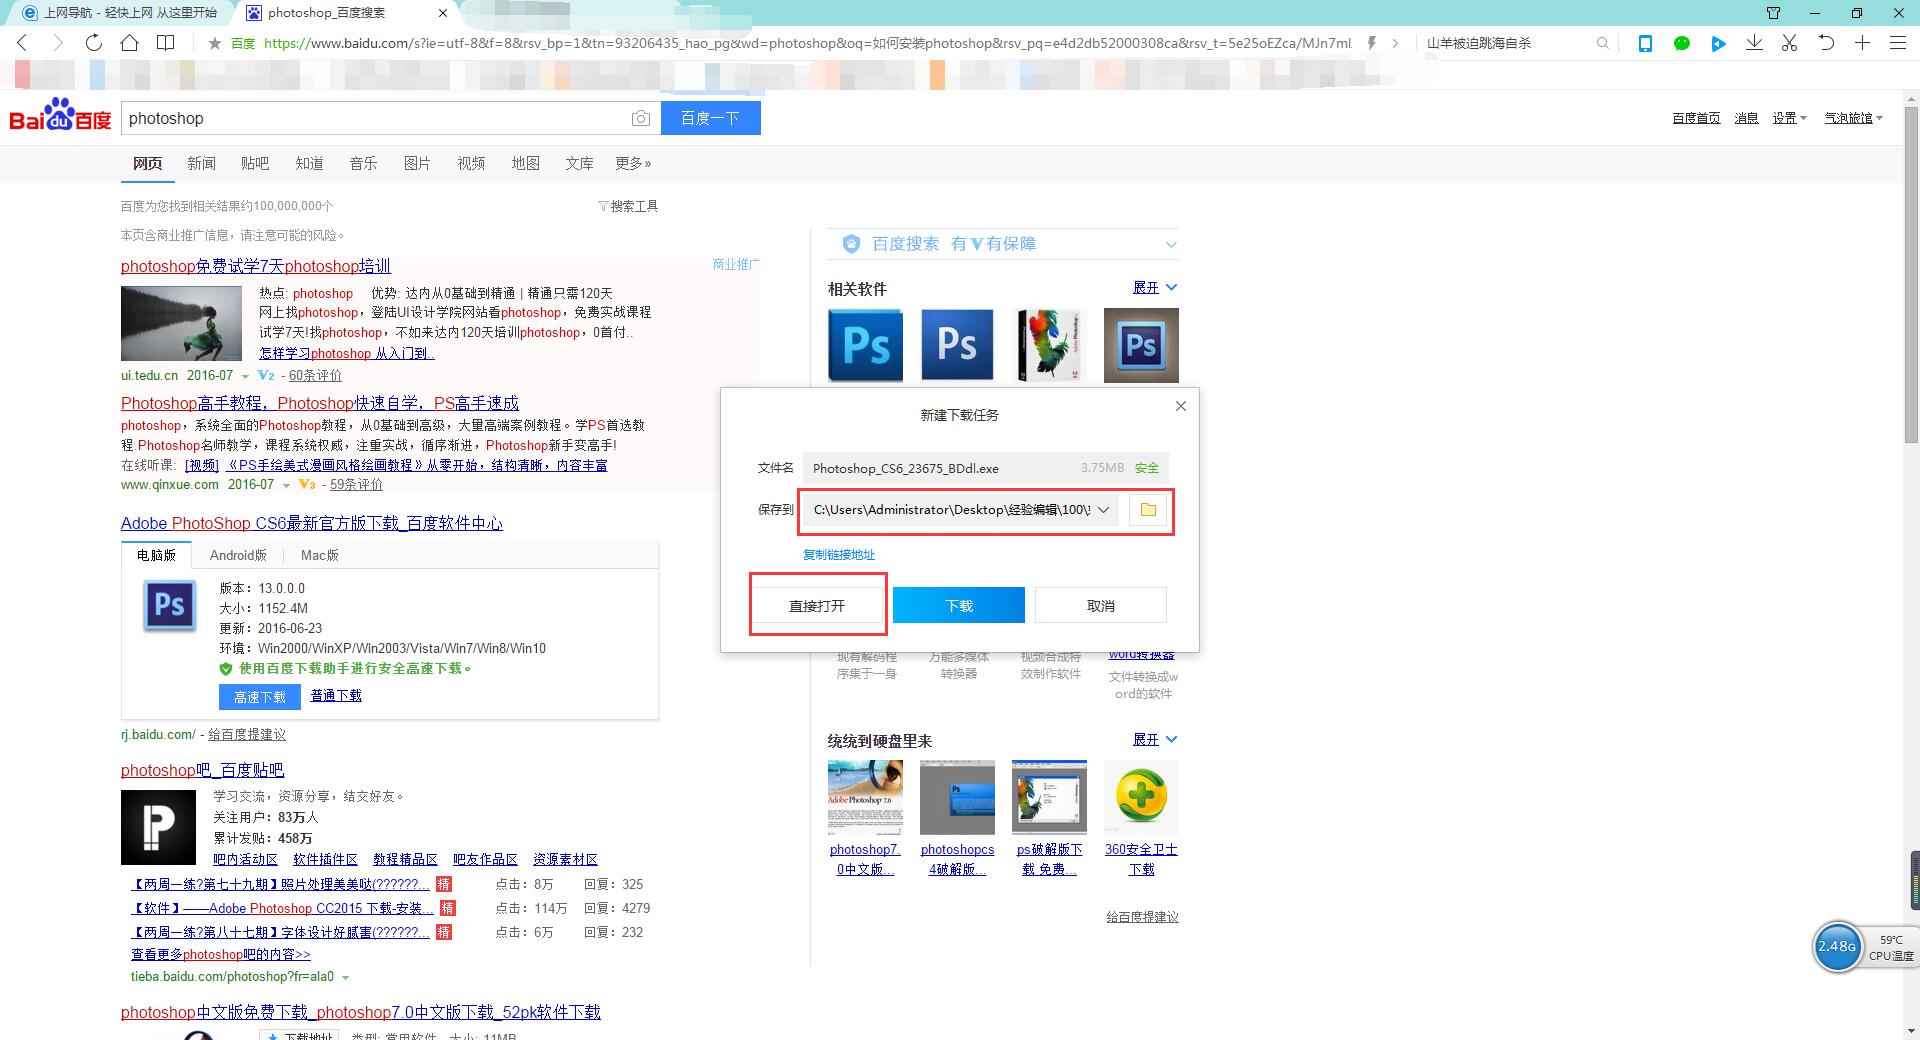
Task: Switch to 上网导航 browser tab
Action: (x=119, y=13)
